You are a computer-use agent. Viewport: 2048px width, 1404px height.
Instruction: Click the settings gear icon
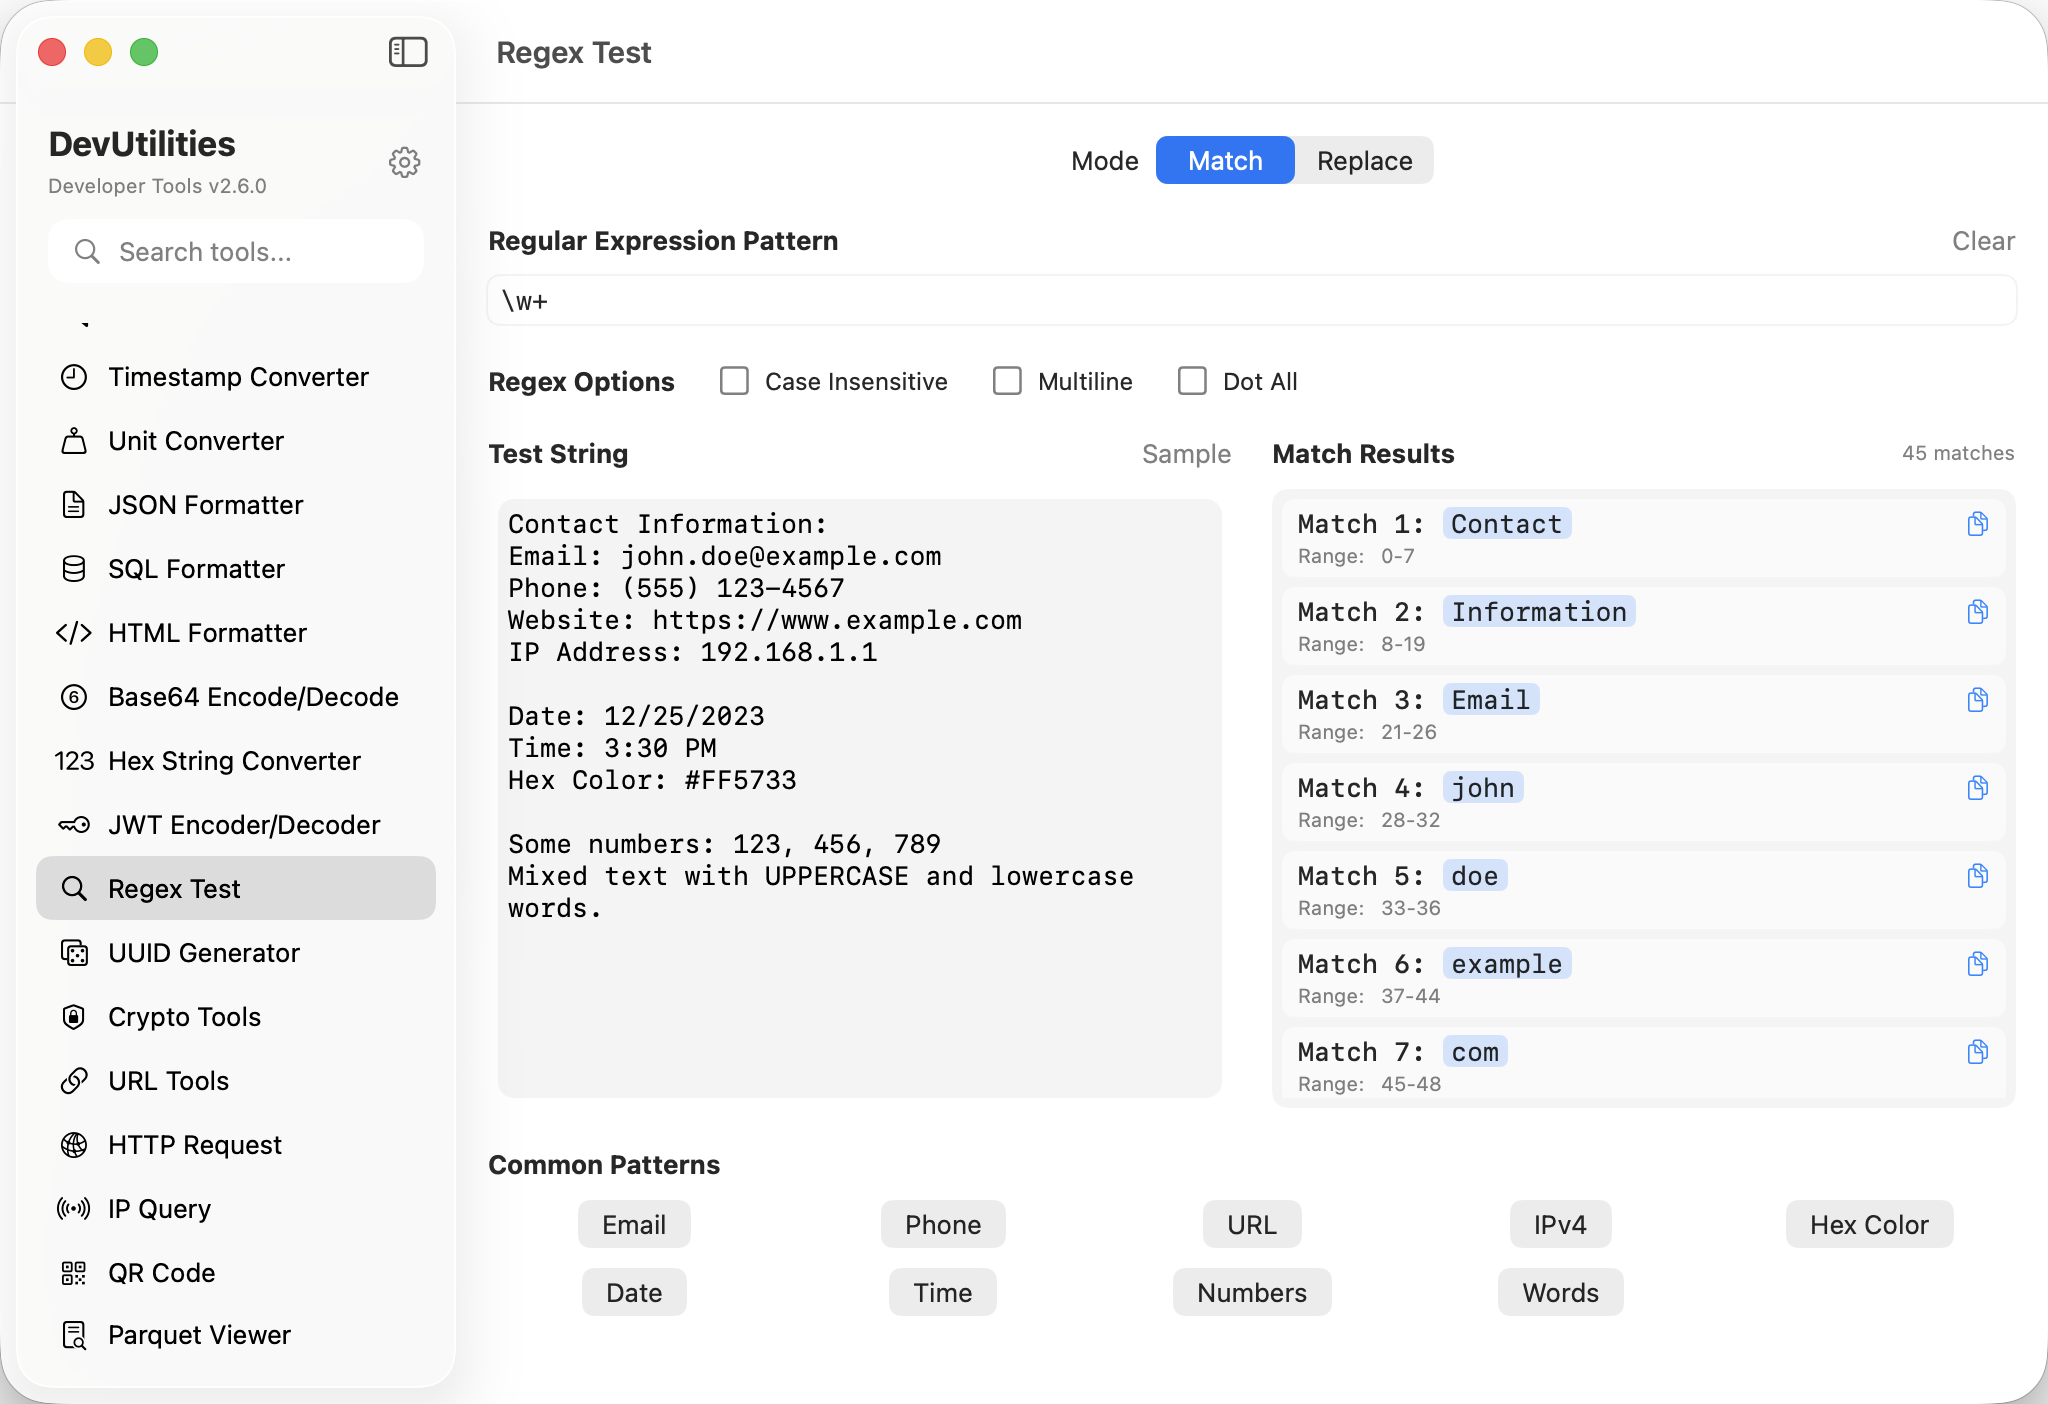coord(404,162)
